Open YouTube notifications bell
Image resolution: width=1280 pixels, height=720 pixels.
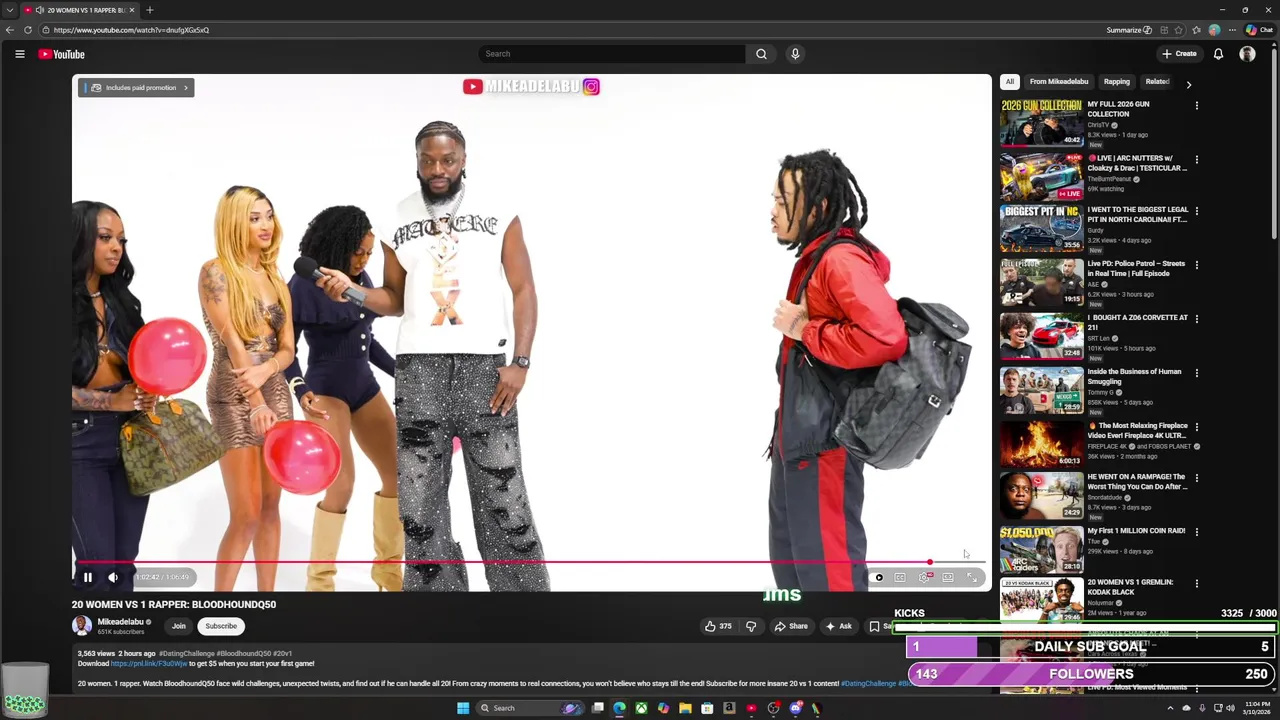click(1218, 54)
